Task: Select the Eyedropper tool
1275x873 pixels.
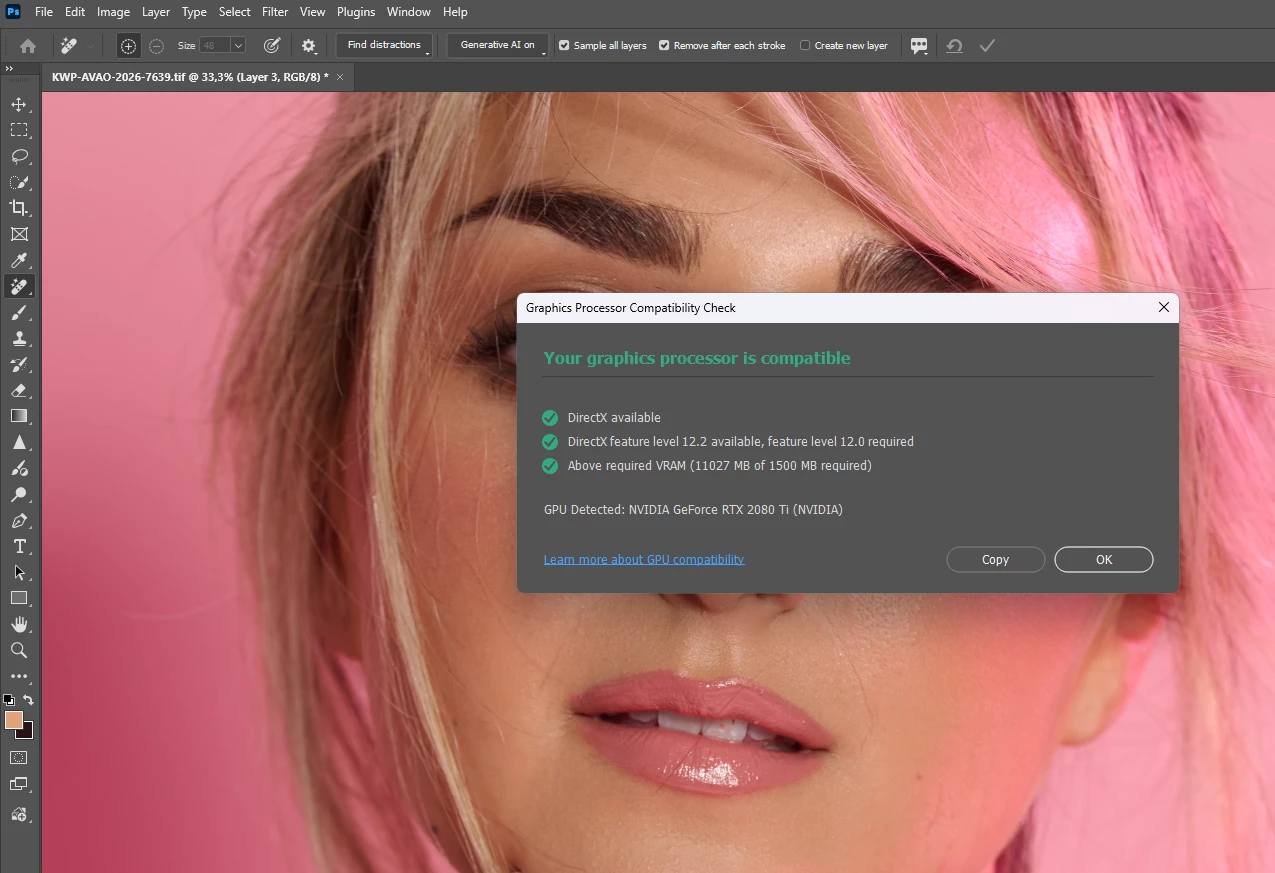Action: (x=19, y=261)
